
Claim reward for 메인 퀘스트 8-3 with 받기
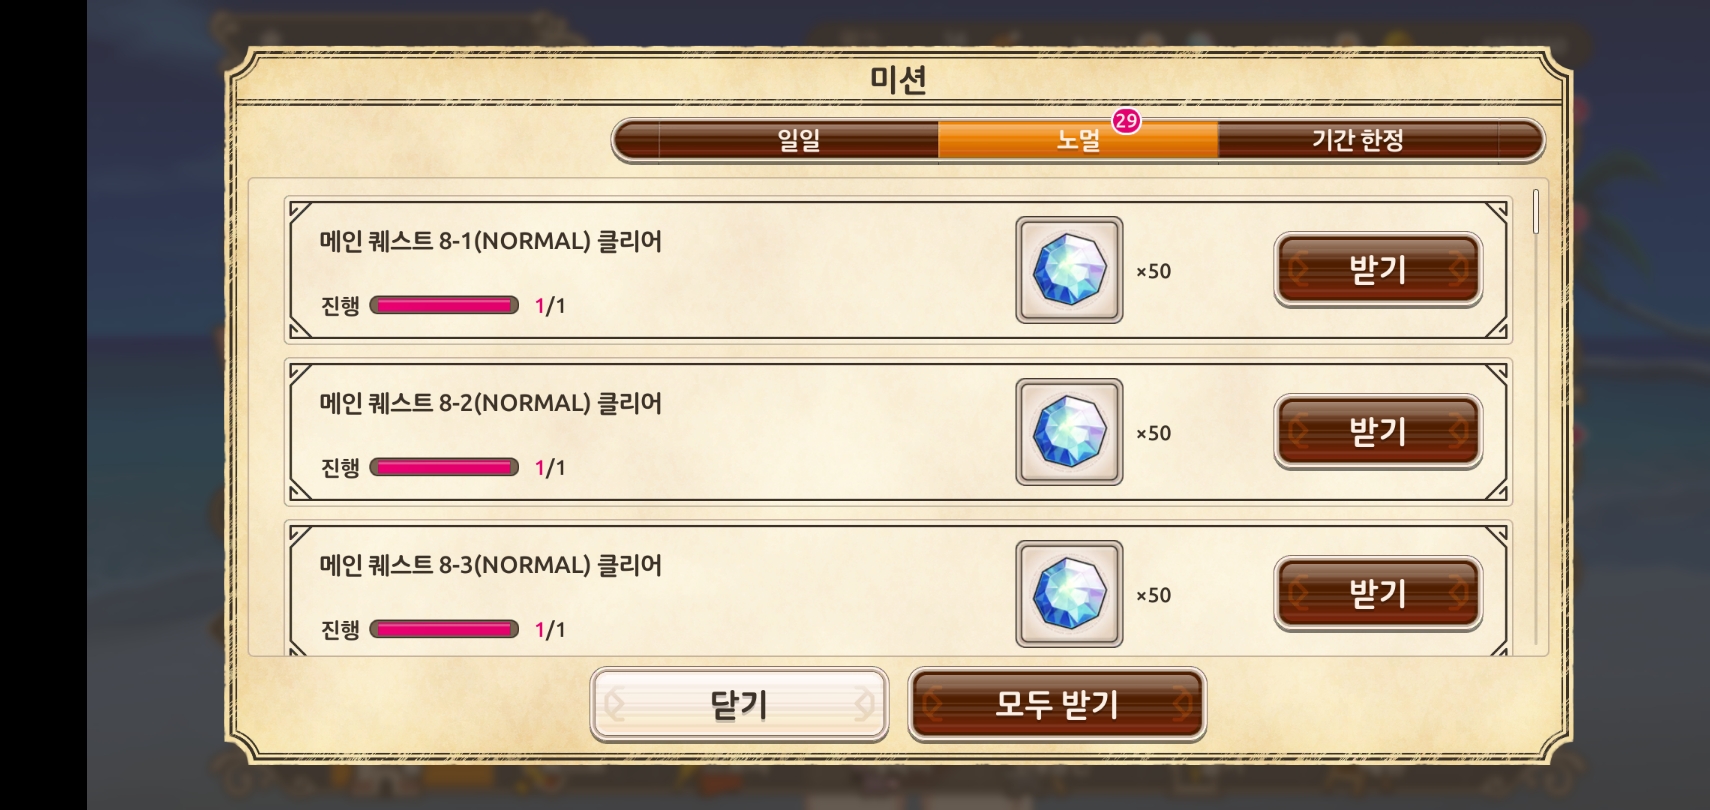click(1378, 594)
